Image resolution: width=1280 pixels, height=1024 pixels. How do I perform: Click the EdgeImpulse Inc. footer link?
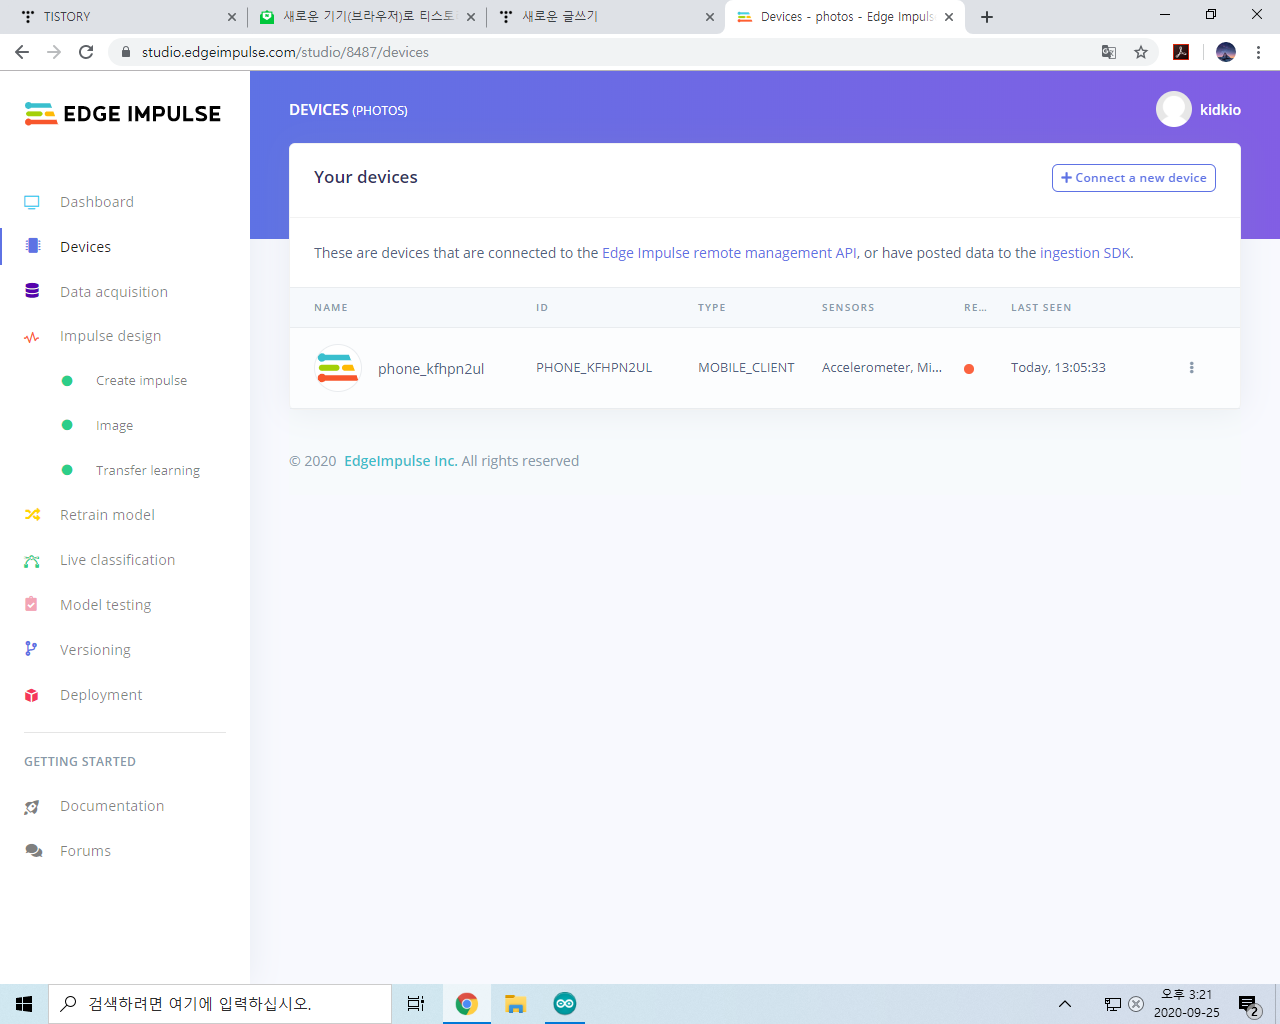click(x=400, y=461)
